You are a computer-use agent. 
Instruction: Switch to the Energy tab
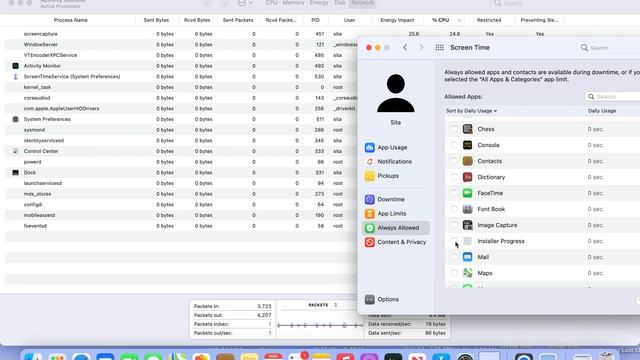point(319,3)
